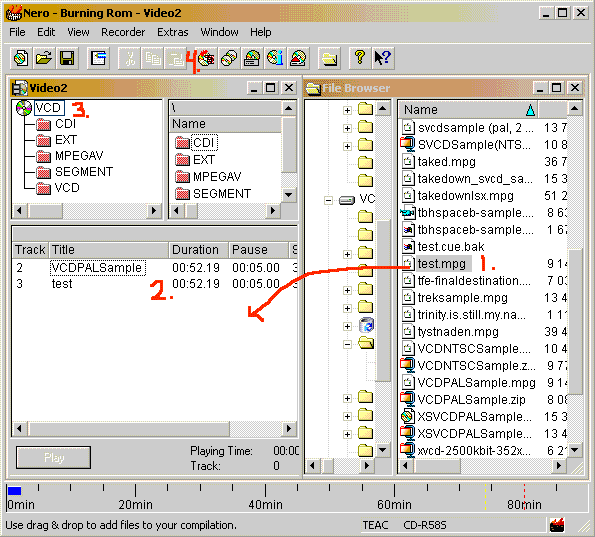595x537 pixels.
Task: Click the burn icon in the status bar
Action: coord(557,525)
